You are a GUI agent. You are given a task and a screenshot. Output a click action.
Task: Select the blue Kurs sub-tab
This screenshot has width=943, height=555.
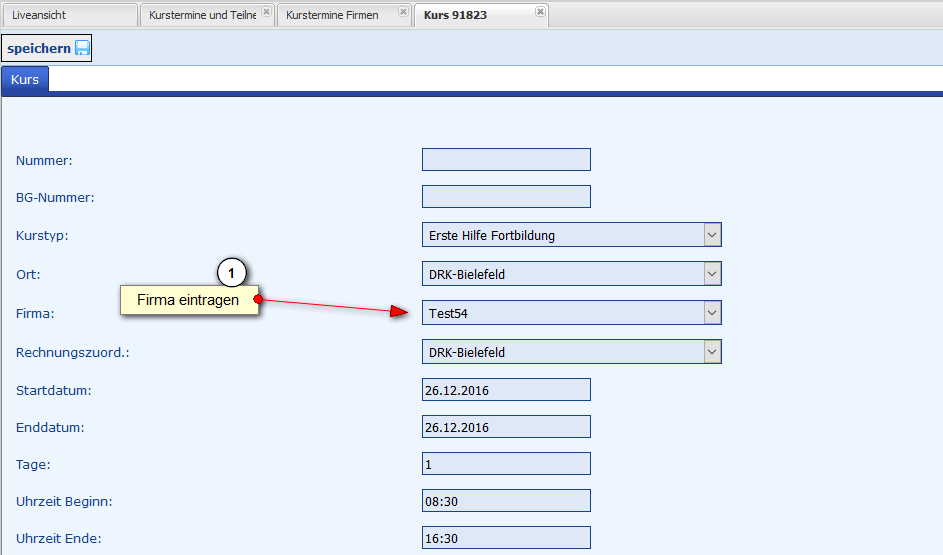click(x=25, y=79)
